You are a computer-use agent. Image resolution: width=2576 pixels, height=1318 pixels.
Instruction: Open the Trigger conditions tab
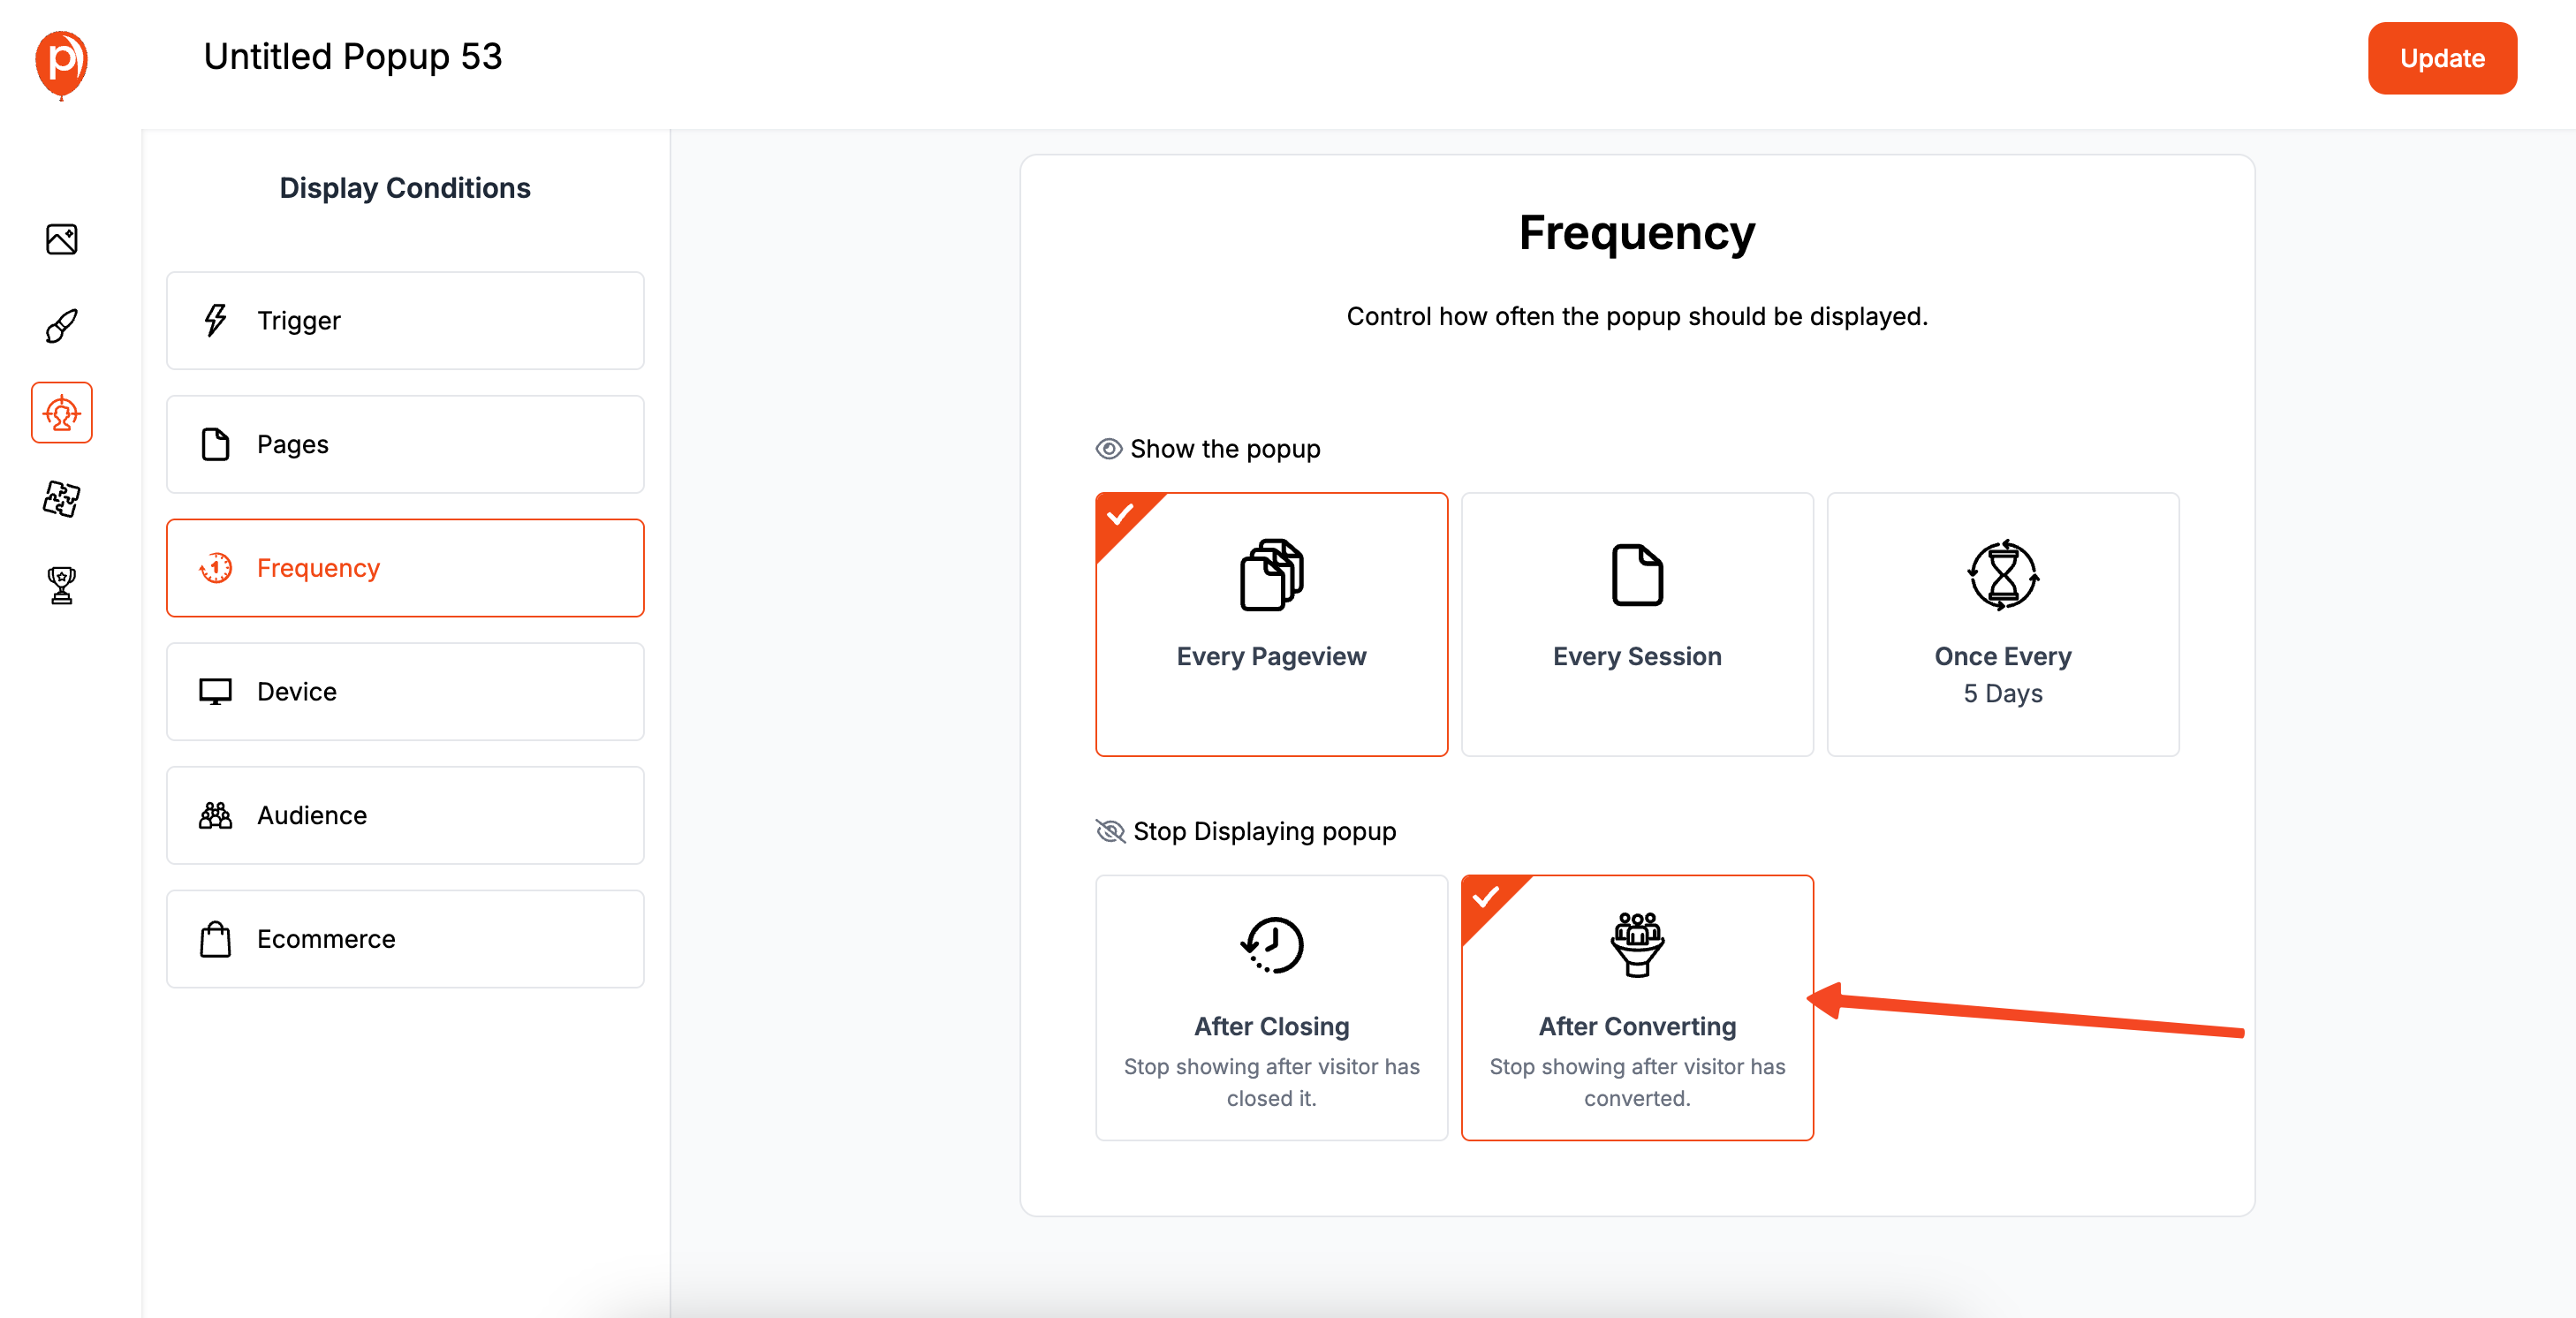pyautogui.click(x=405, y=320)
